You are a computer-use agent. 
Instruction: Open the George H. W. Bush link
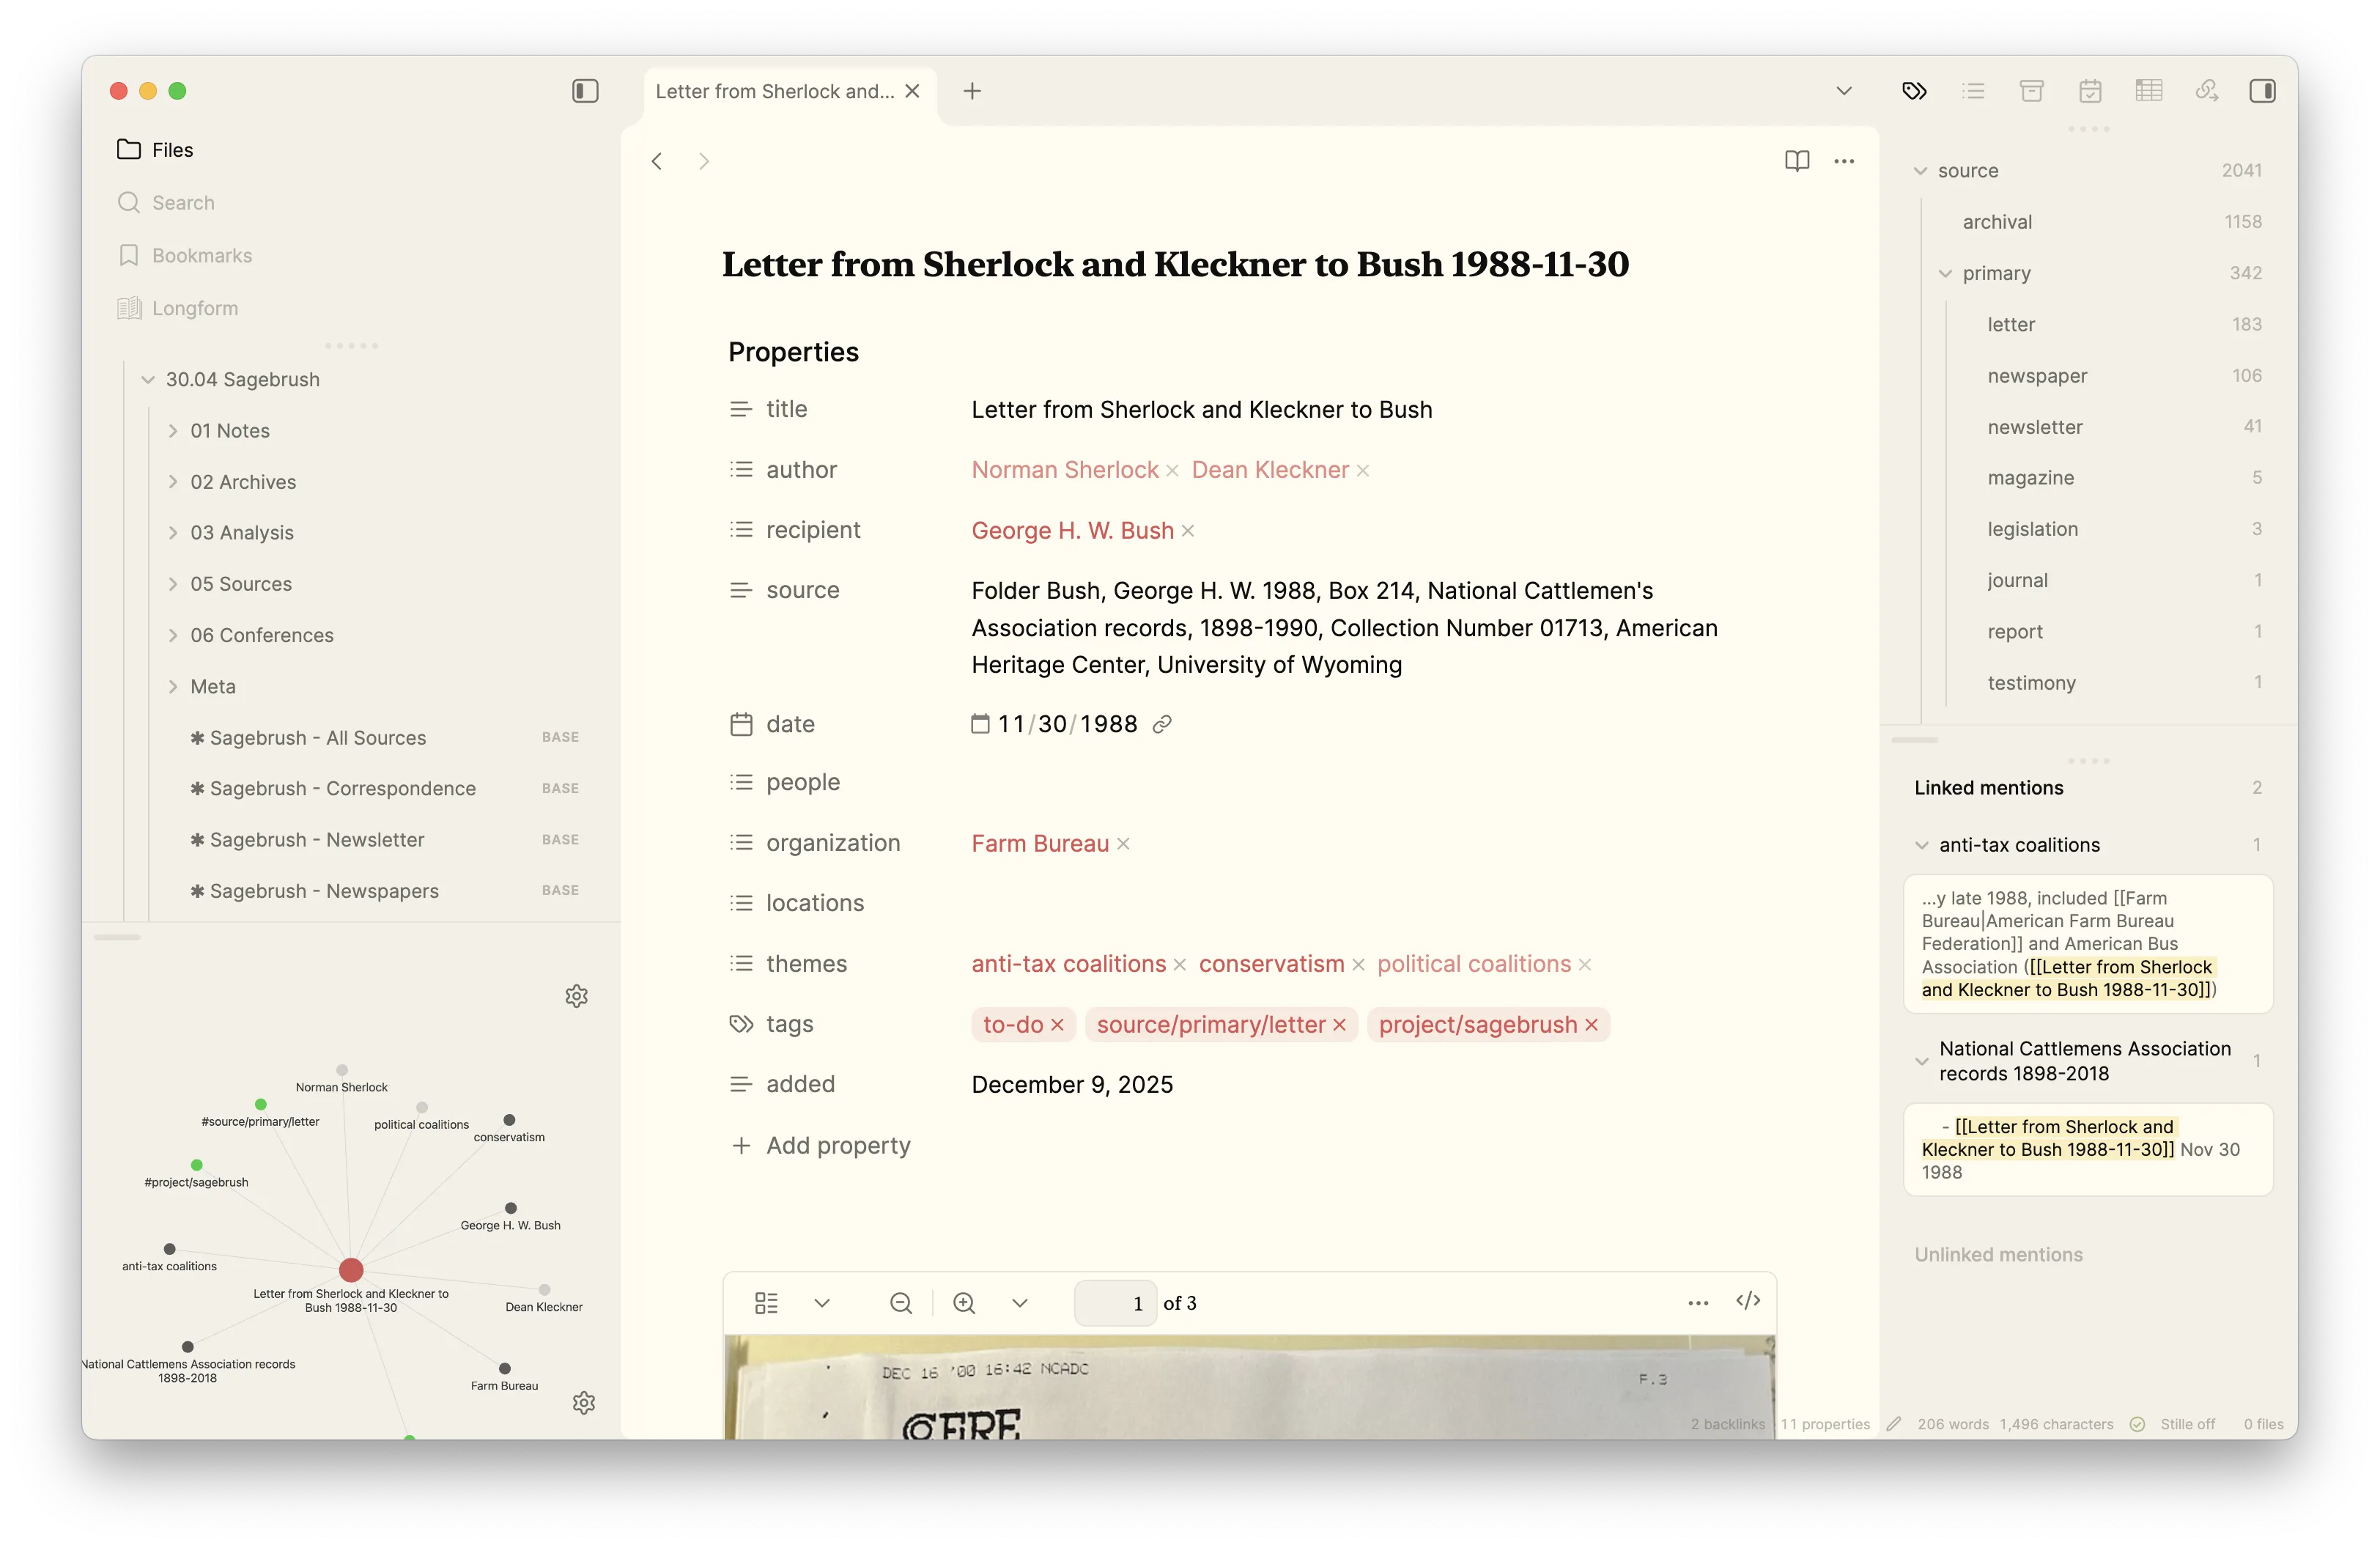1071,530
